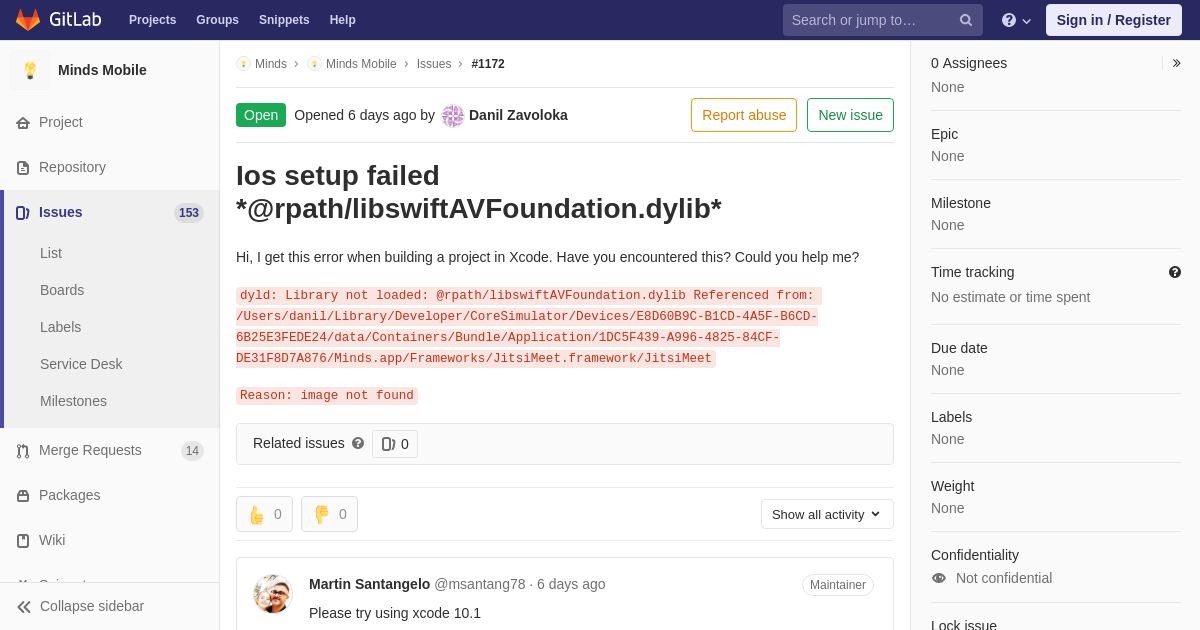This screenshot has height=630, width=1200.
Task: Open the Projects menu in navbar
Action: pos(152,20)
